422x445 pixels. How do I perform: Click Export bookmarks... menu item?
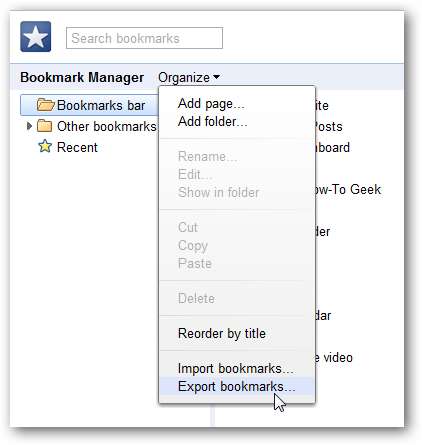pyautogui.click(x=237, y=387)
